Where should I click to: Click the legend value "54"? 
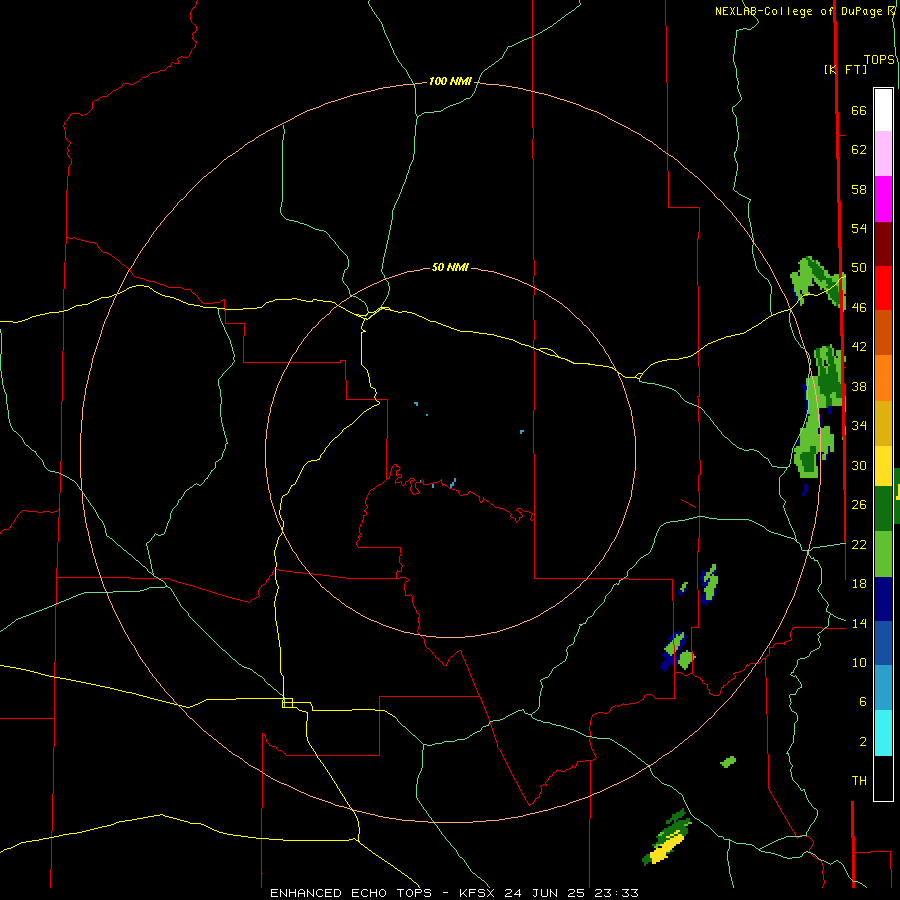(859, 228)
